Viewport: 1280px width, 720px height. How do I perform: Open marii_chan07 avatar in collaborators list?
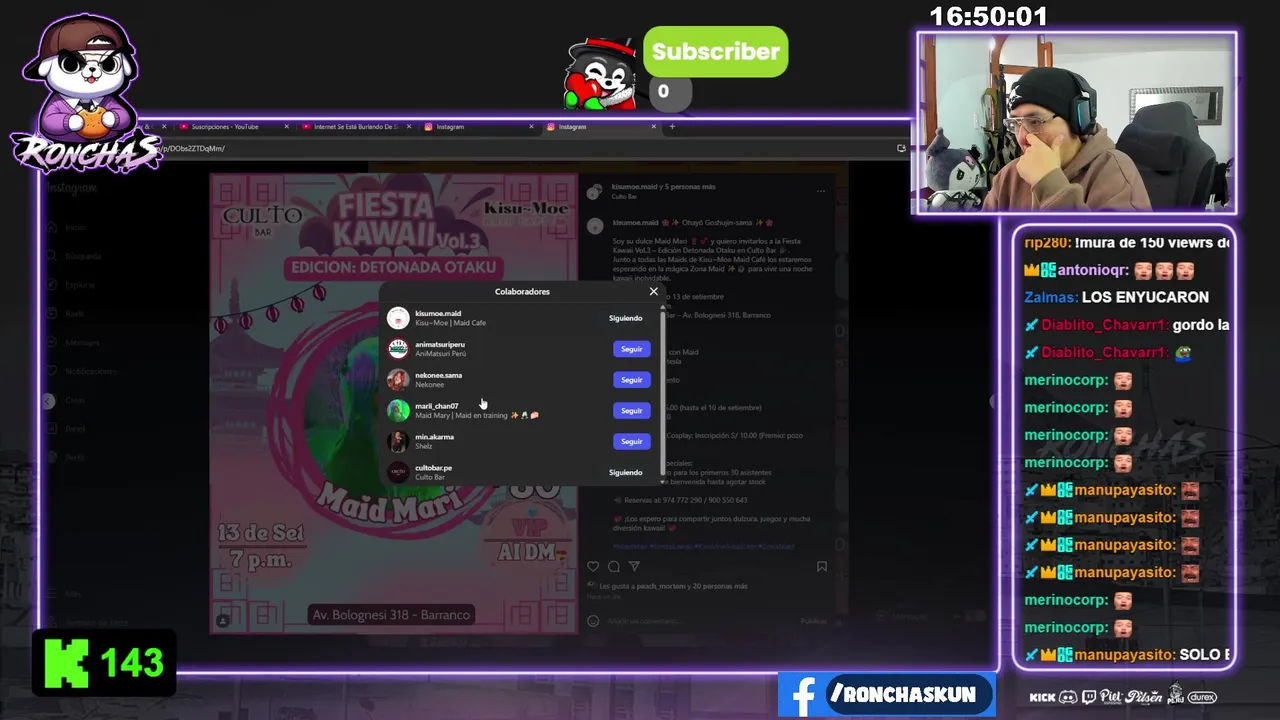pos(398,411)
